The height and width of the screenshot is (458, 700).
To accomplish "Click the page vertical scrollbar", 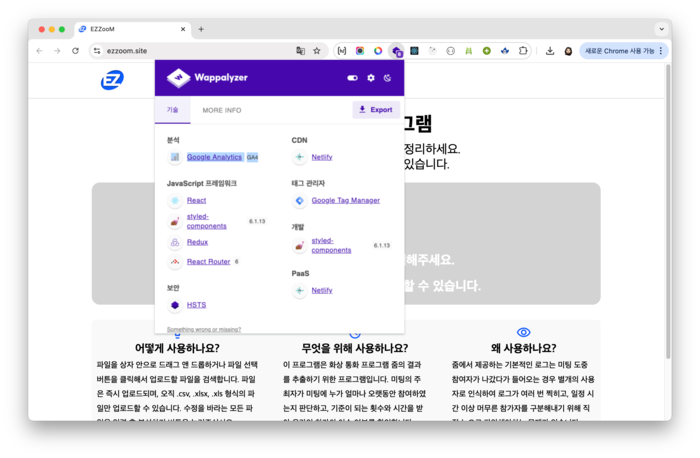I will tap(668, 211).
